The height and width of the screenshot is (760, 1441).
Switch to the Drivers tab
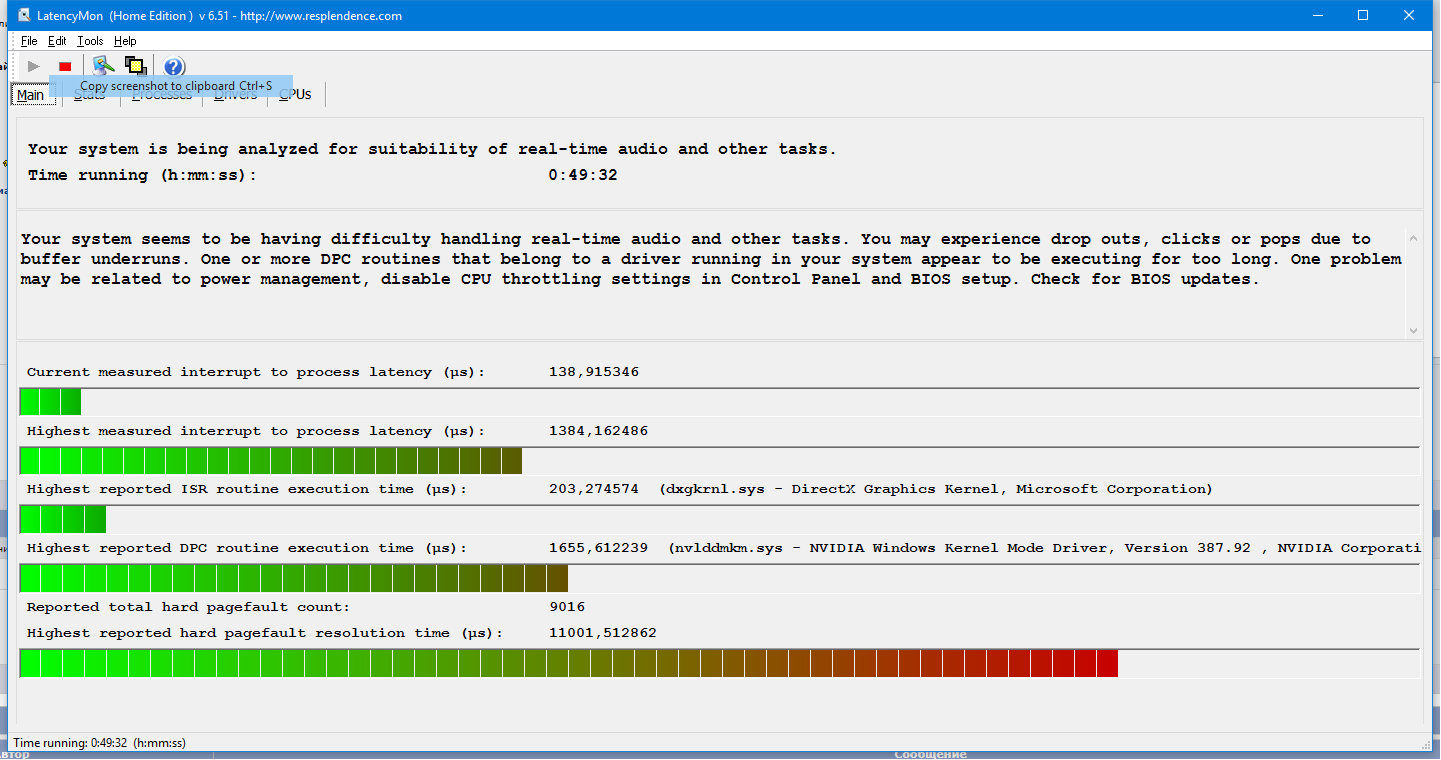235,95
